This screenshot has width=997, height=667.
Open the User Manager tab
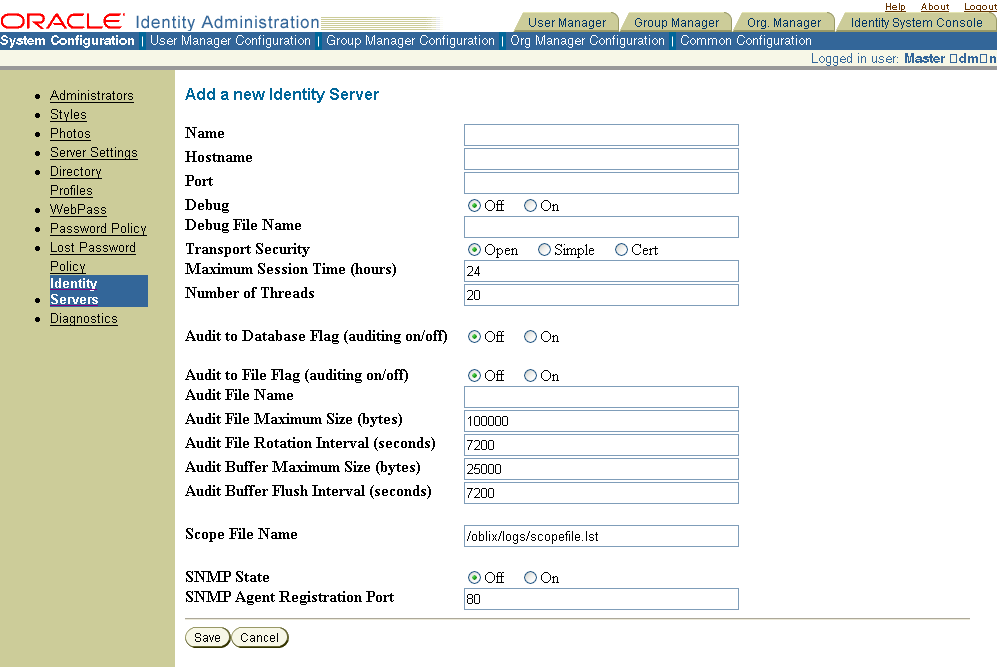[x=566, y=22]
